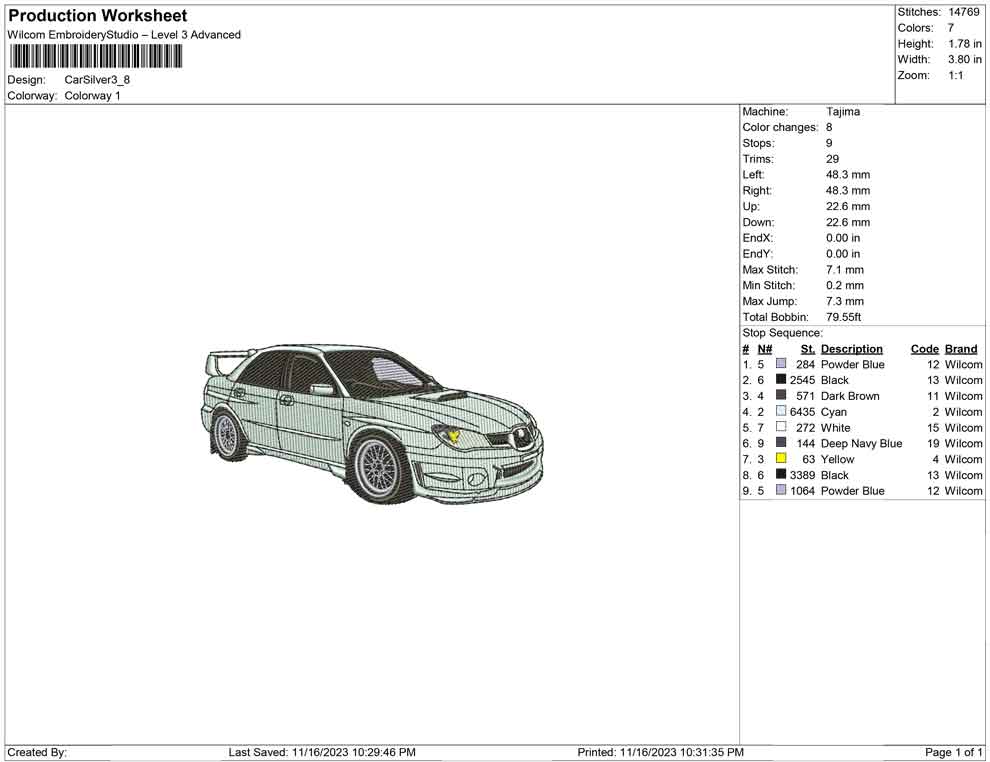Click the Production Worksheet title
The height and width of the screenshot is (762, 990).
pyautogui.click(x=97, y=16)
